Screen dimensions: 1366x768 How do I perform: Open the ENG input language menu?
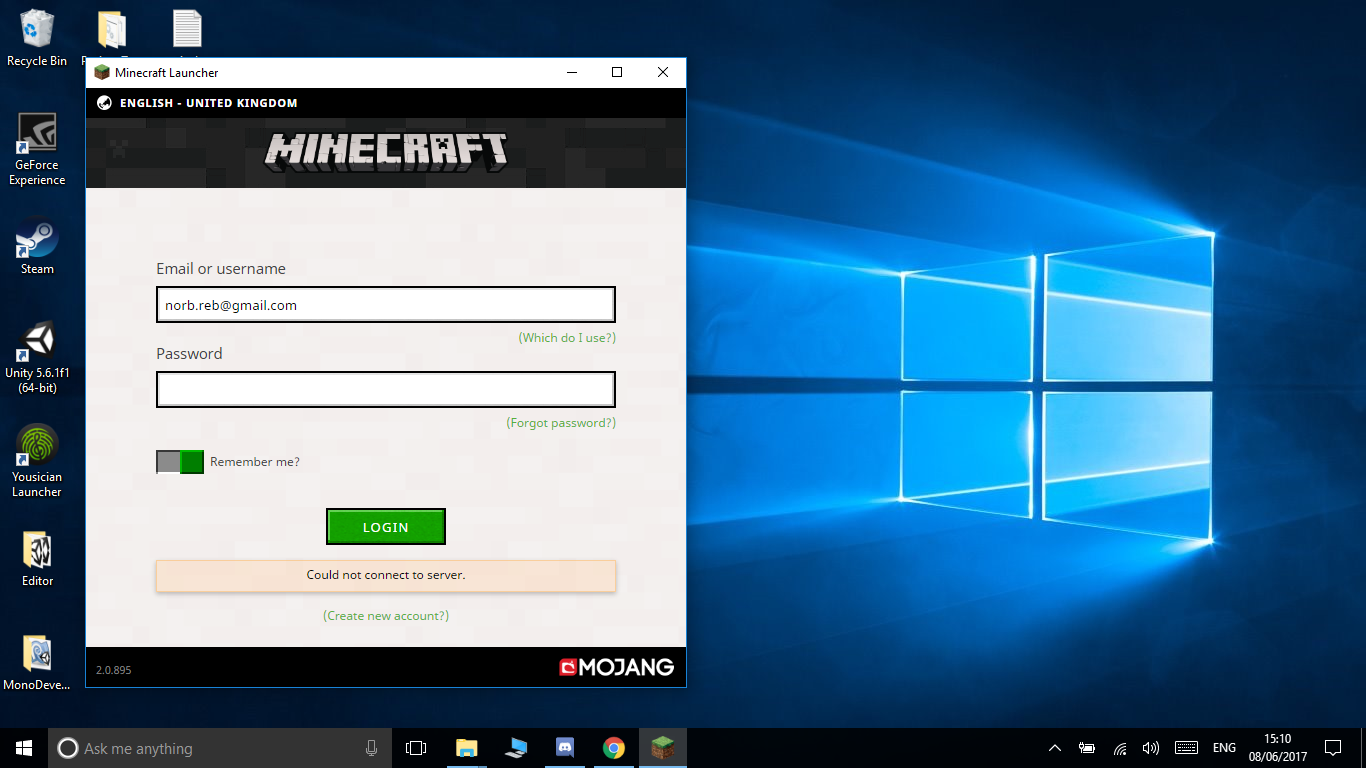[1224, 748]
